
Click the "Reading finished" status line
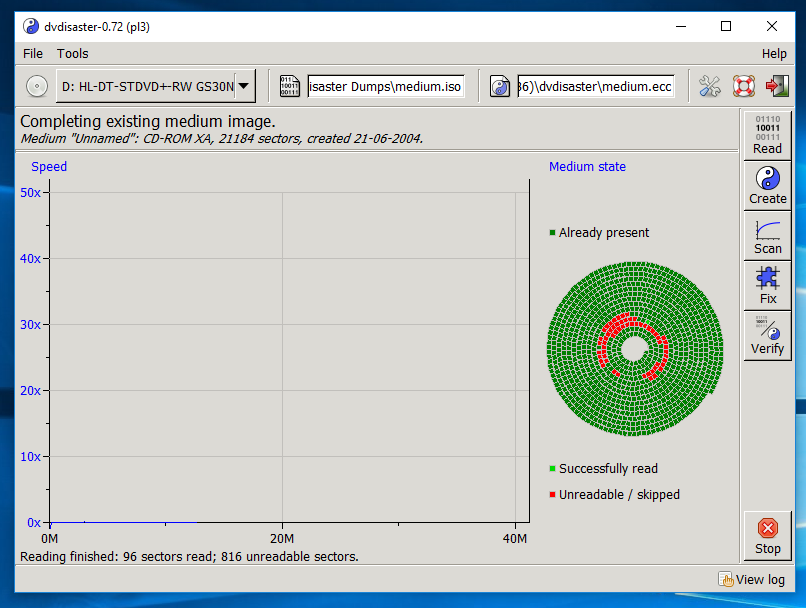[189, 557]
